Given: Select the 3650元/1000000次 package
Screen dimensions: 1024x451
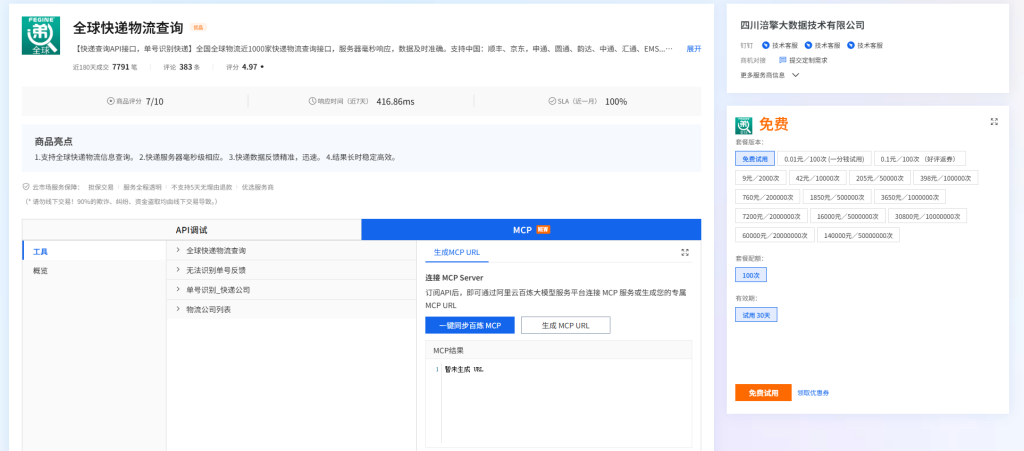Looking at the screenshot, I should 910,196.
